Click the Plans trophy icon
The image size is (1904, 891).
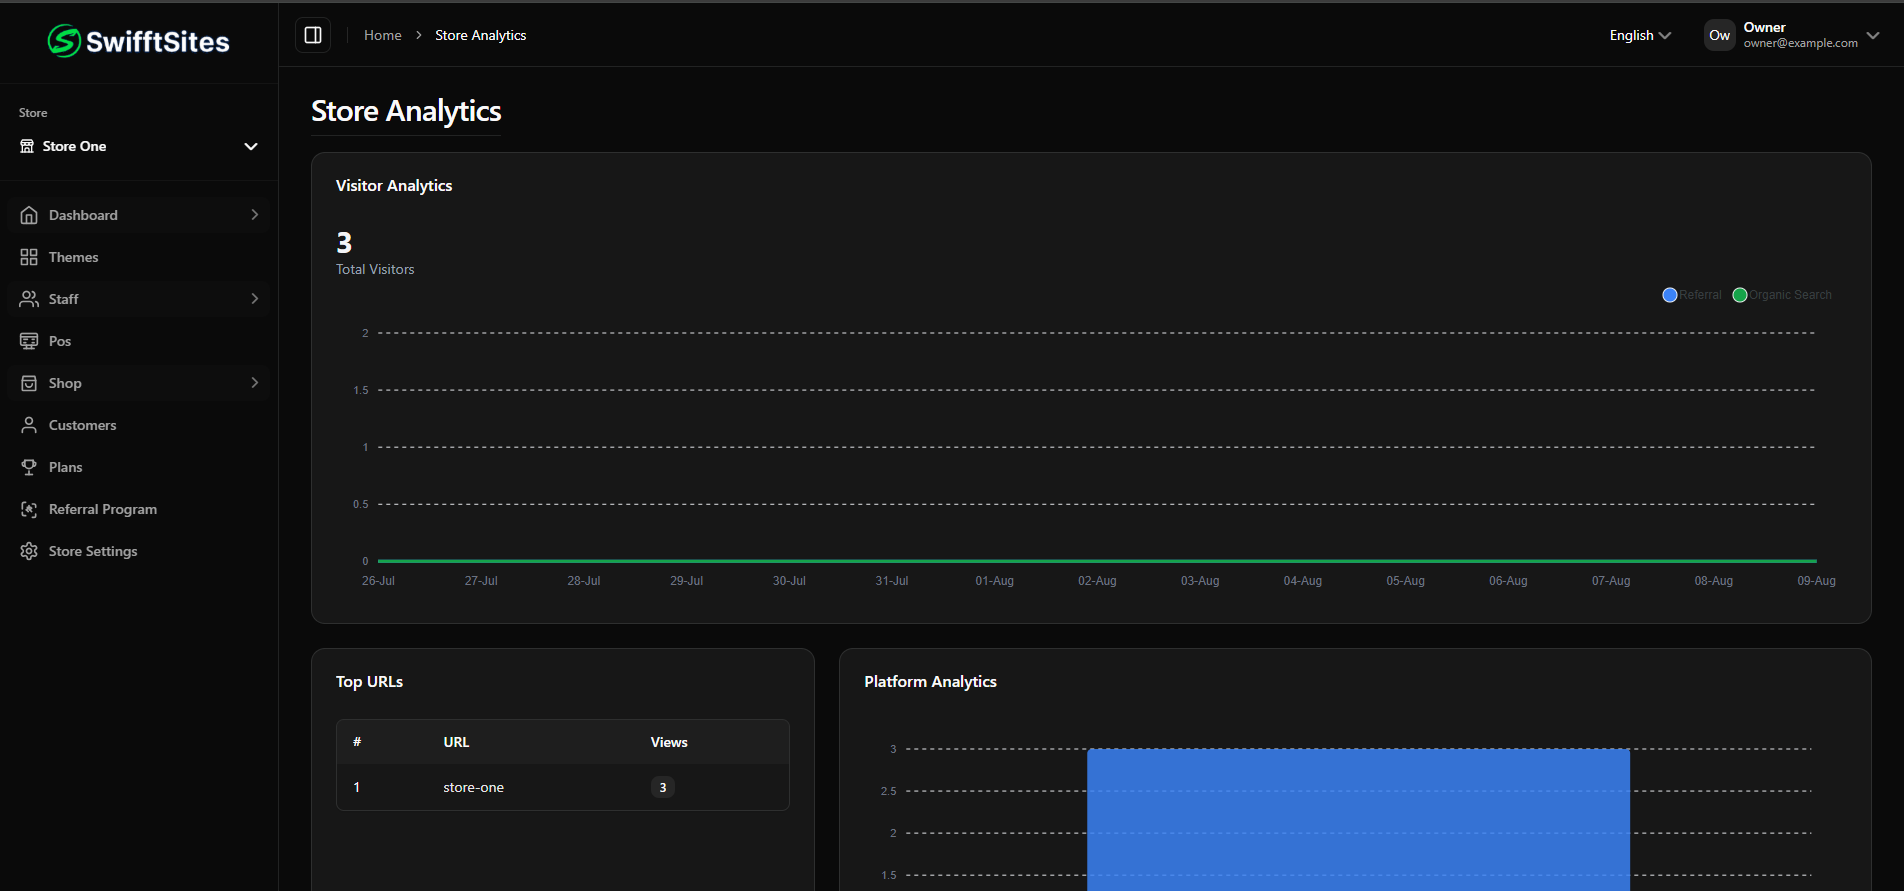(29, 467)
